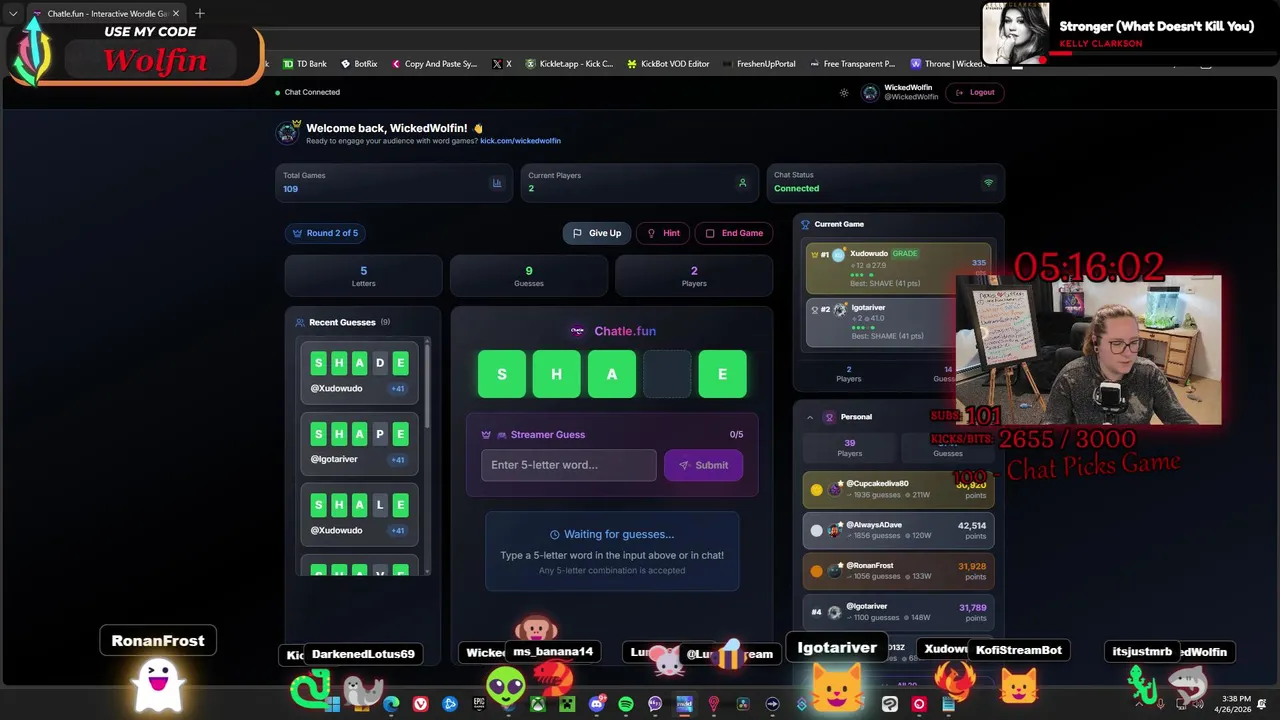Click the Personal section trophy icon
This screenshot has height=720, width=1280.
click(x=829, y=417)
